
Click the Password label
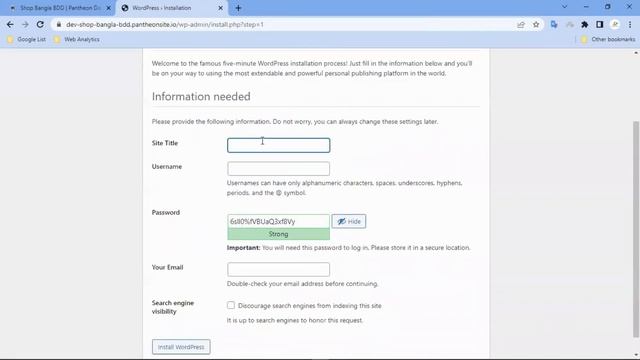(x=166, y=212)
